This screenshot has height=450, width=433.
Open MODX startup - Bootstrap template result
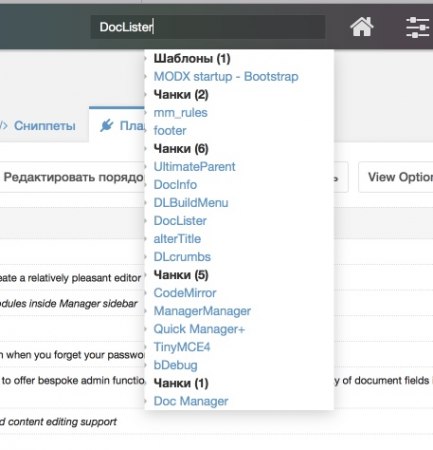tap(226, 77)
